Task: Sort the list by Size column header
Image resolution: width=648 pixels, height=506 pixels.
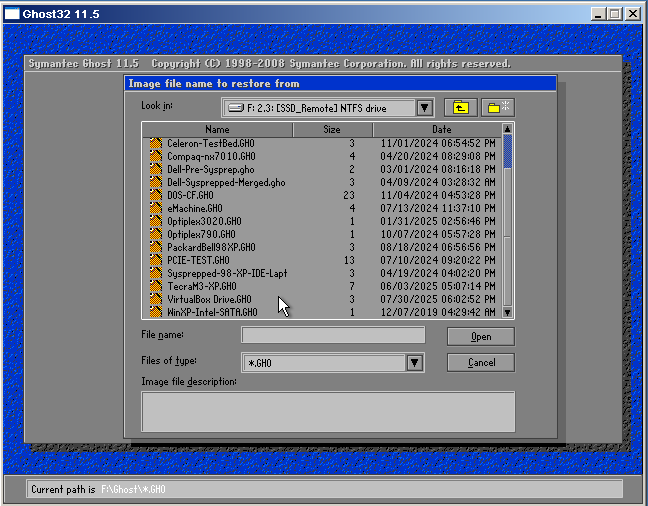Action: 332,130
